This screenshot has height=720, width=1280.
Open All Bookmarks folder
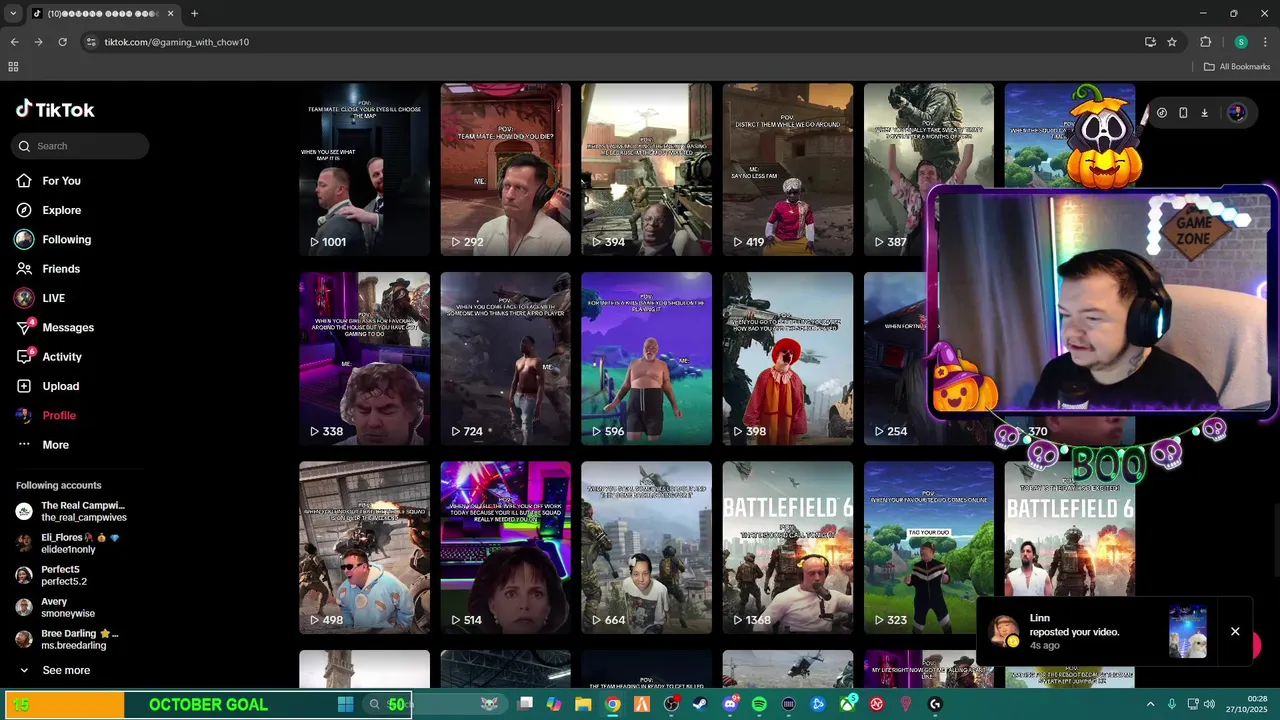pos(1237,67)
